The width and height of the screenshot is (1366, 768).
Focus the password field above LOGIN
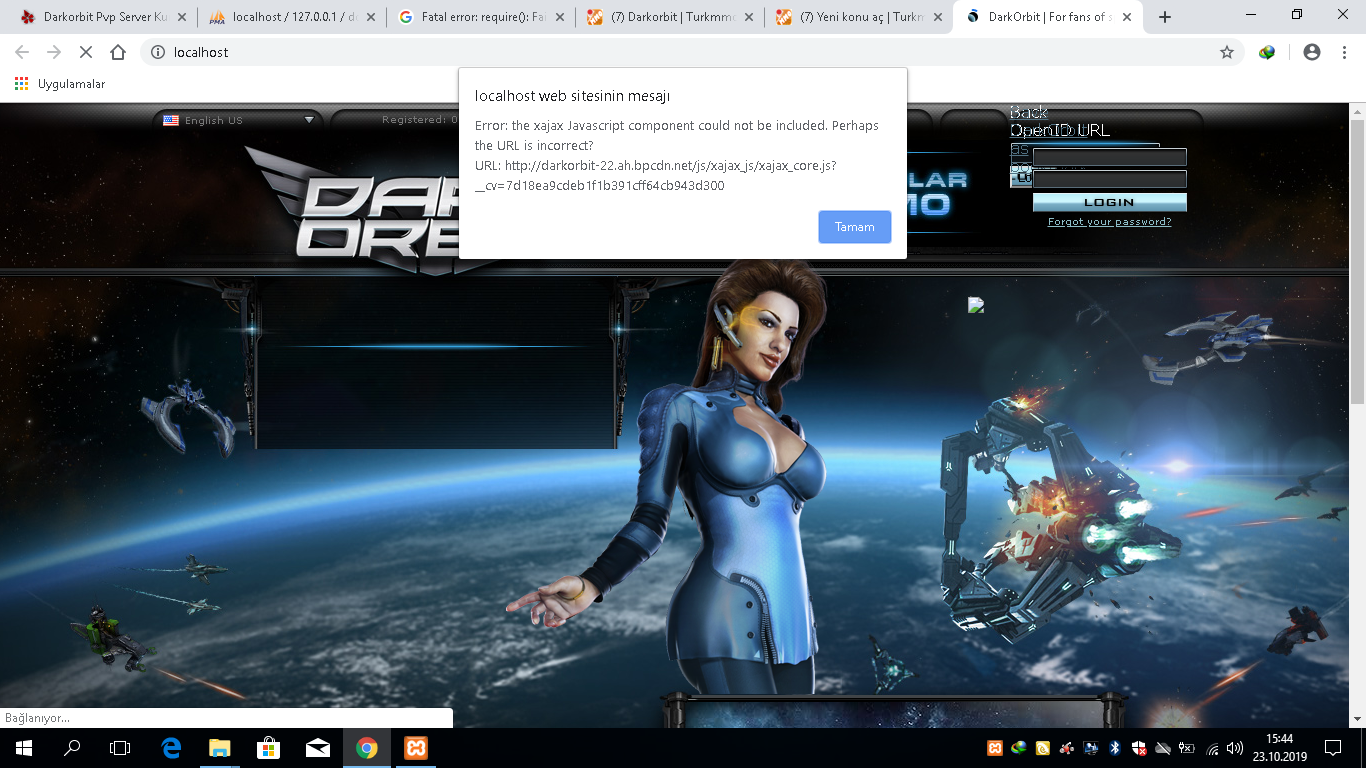click(x=1109, y=179)
